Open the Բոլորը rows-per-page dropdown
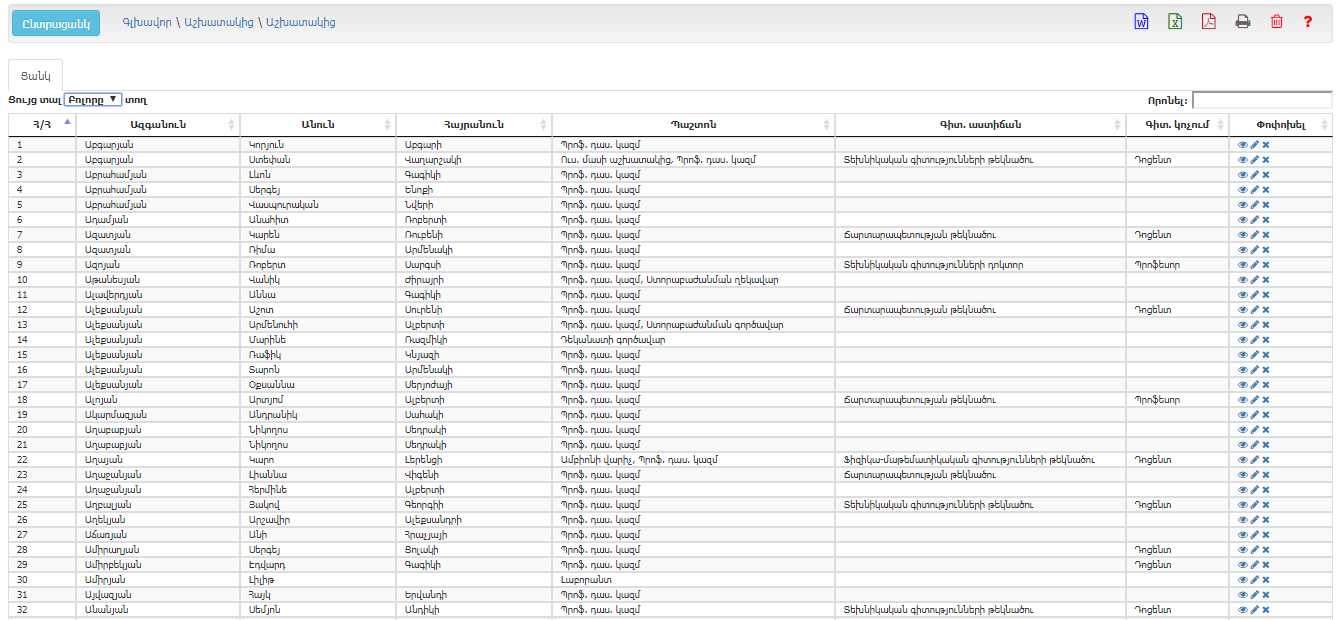This screenshot has width=1338, height=620. tap(93, 100)
